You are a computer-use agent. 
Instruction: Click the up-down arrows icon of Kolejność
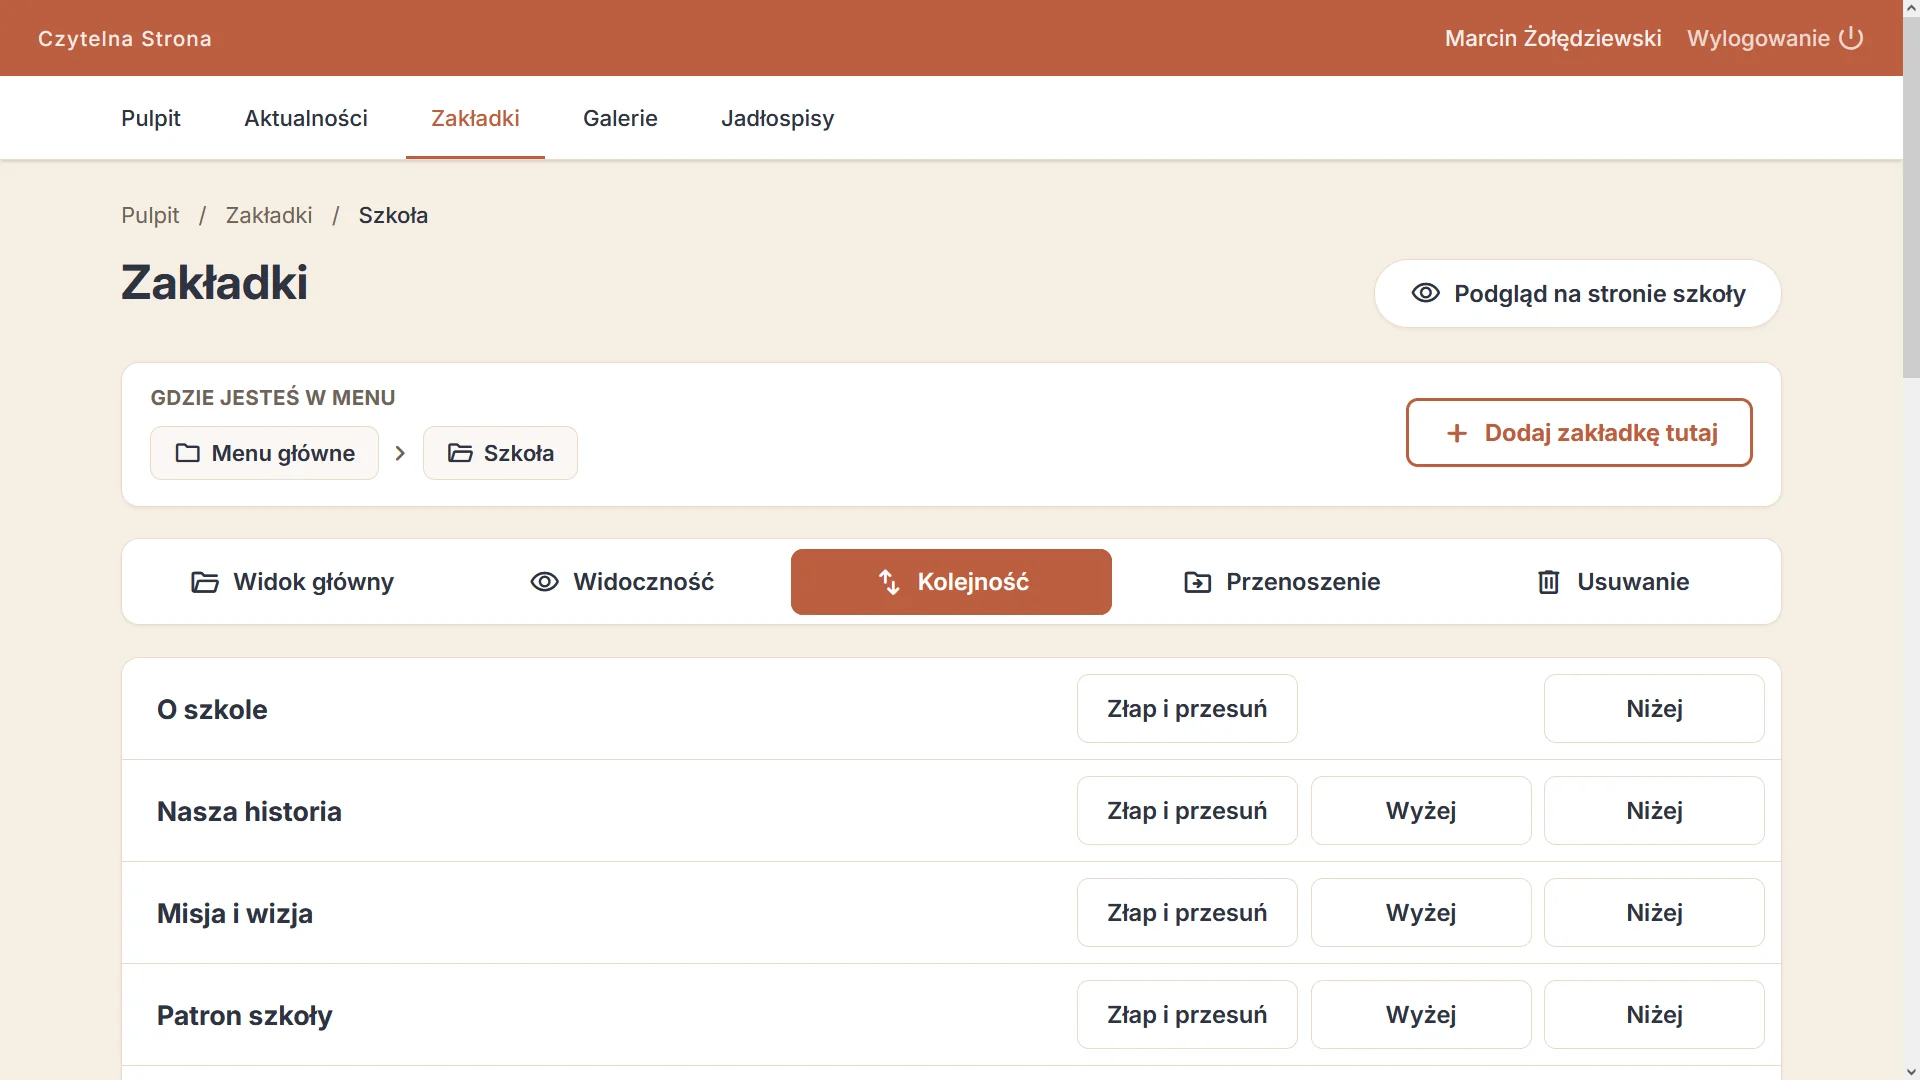click(x=889, y=582)
